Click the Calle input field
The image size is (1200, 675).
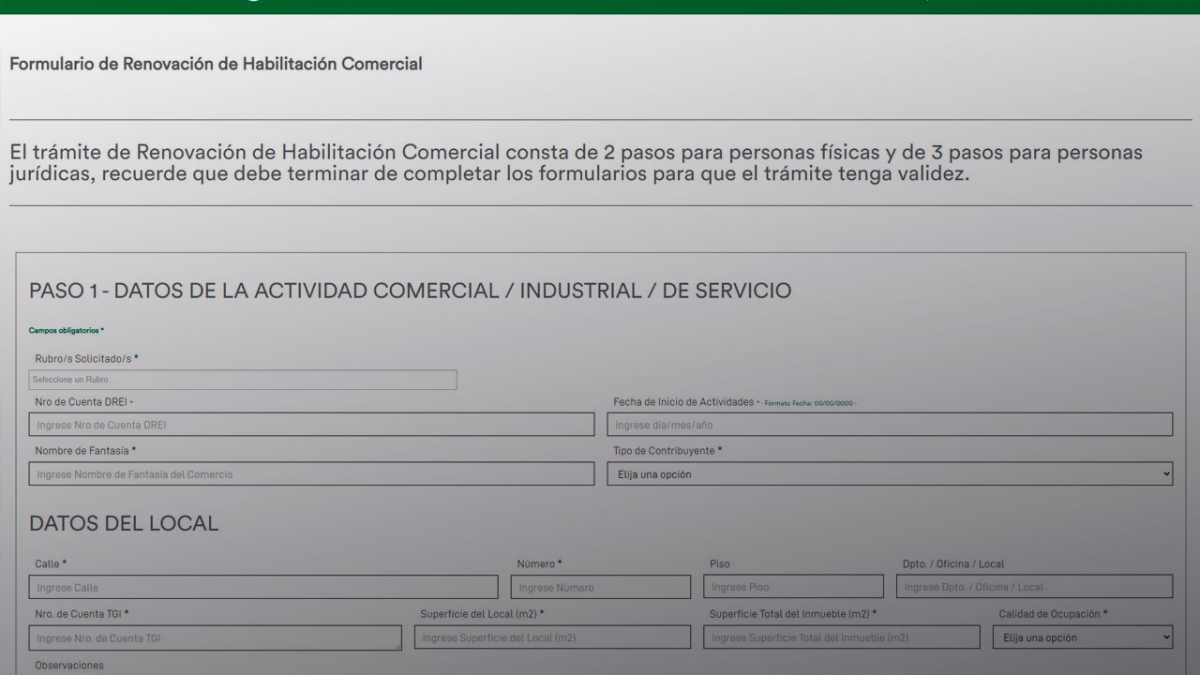coord(263,587)
